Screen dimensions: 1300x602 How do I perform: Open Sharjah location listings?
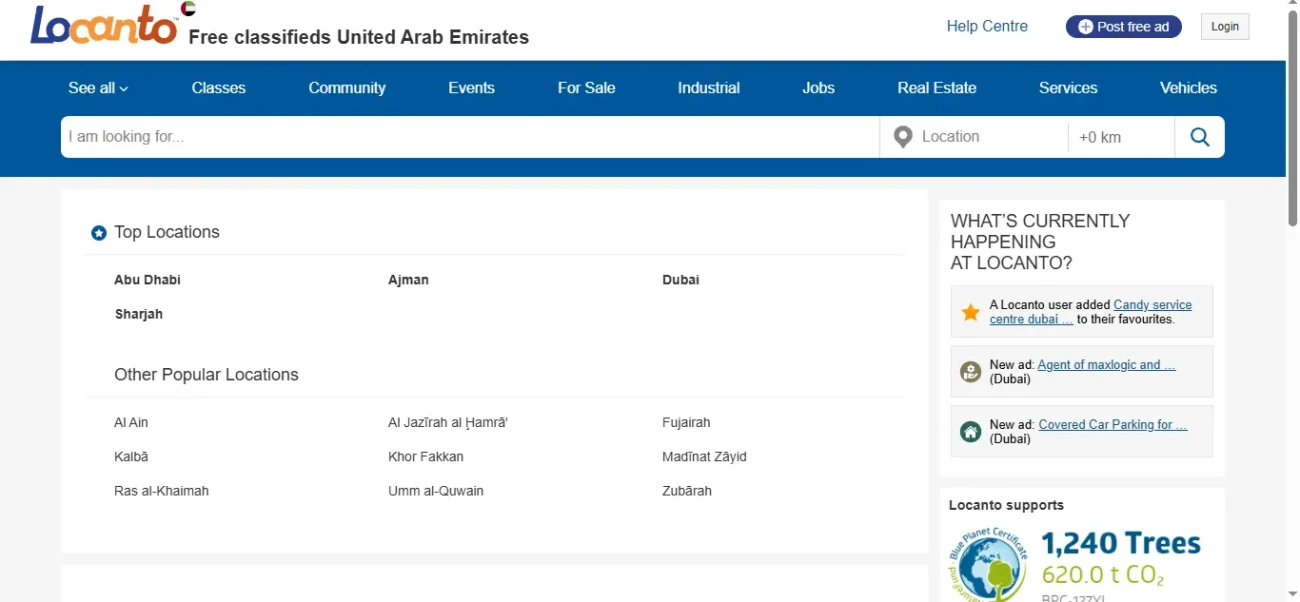[138, 313]
